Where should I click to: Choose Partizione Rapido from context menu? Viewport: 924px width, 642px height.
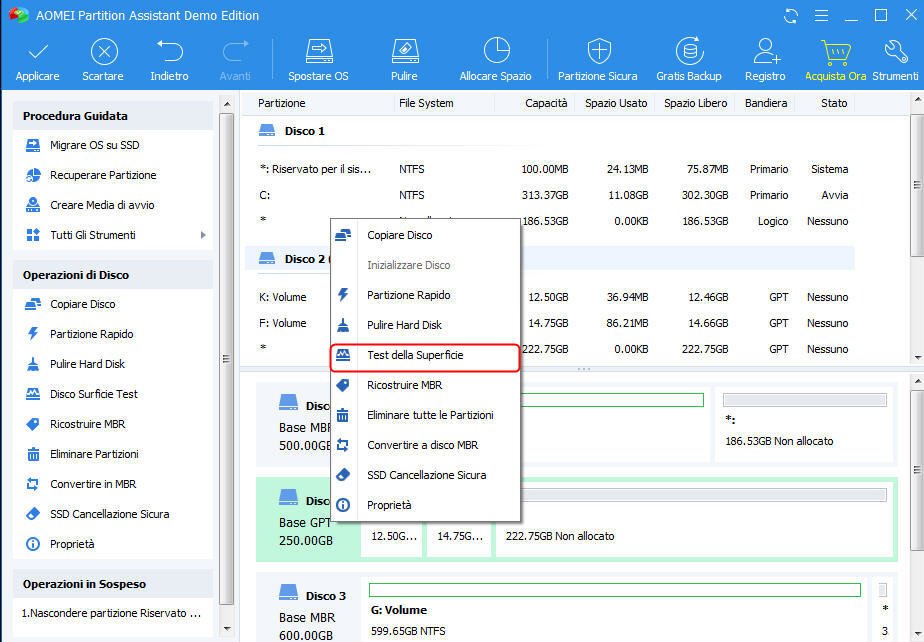point(425,295)
